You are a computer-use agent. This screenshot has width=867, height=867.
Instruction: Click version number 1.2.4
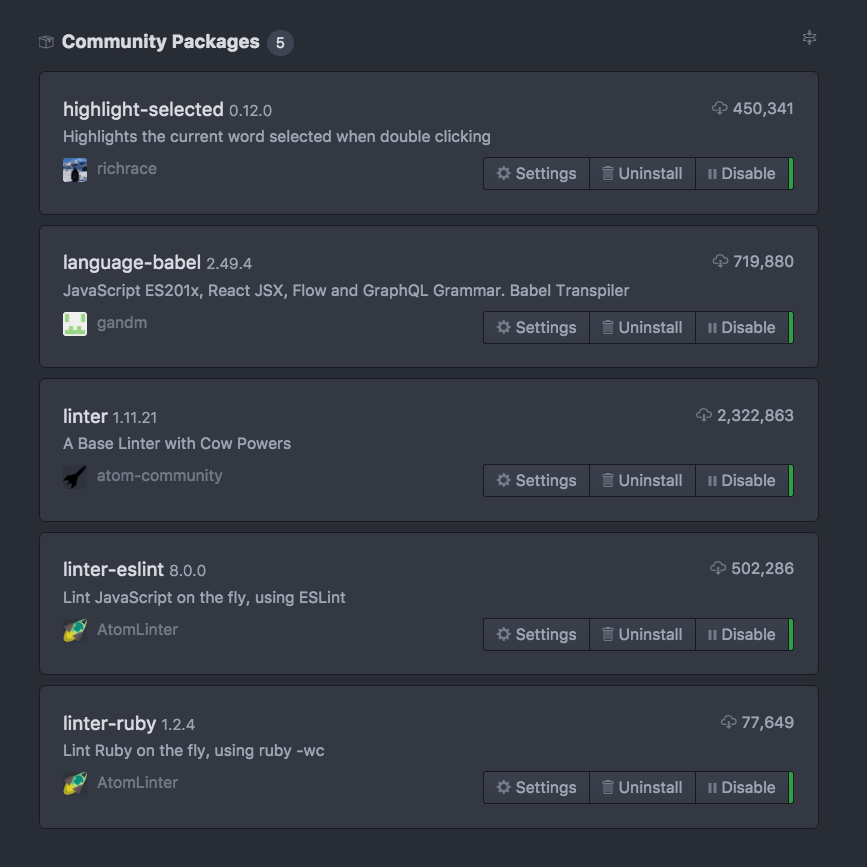point(178,724)
